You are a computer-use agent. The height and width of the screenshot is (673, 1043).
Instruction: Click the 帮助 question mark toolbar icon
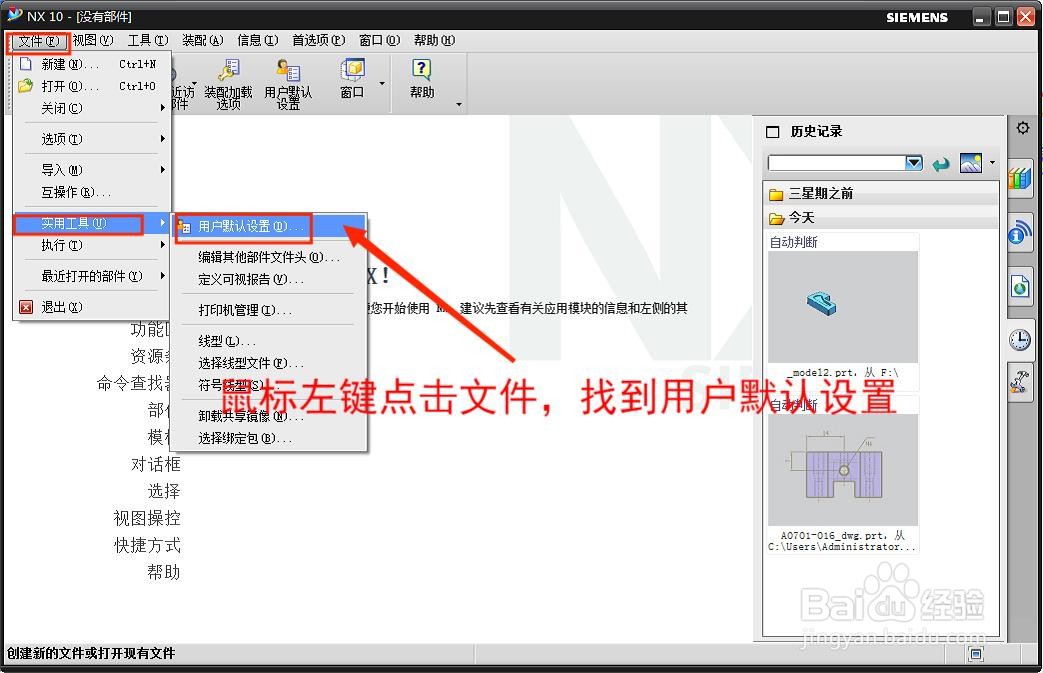(422, 78)
